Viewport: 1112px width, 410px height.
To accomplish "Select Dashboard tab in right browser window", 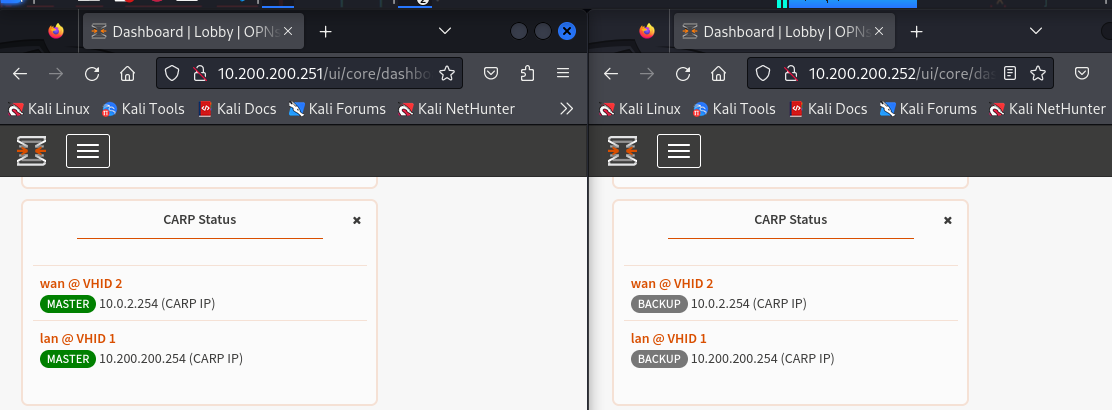I will (784, 31).
